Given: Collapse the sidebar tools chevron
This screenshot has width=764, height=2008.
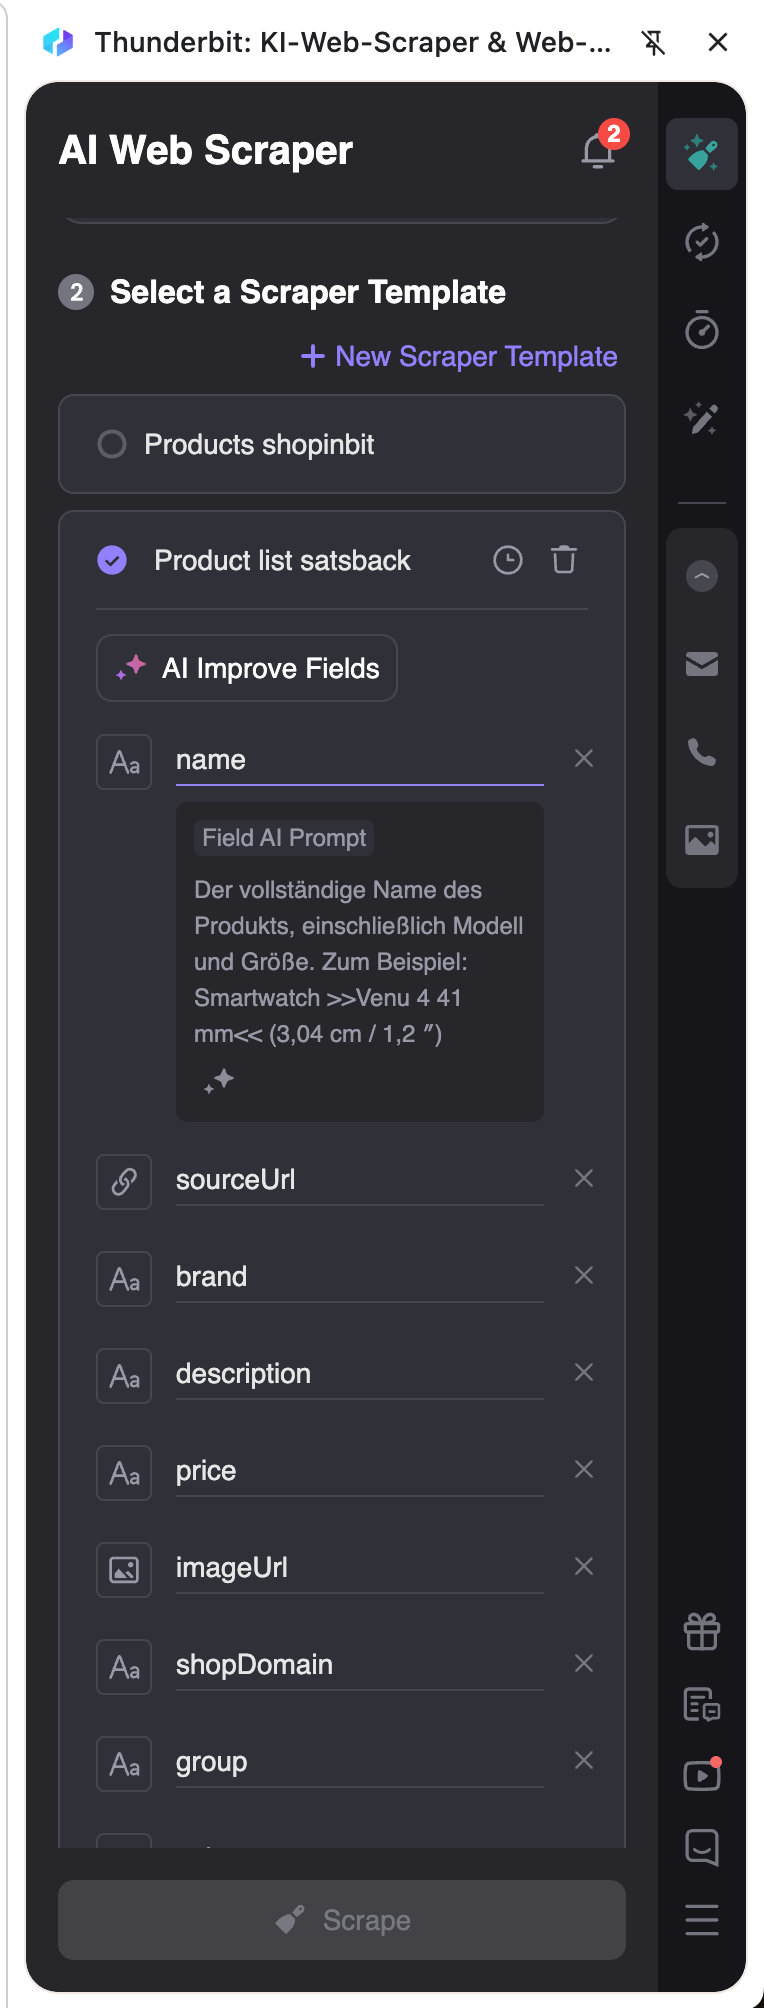Looking at the screenshot, I should point(702,576).
